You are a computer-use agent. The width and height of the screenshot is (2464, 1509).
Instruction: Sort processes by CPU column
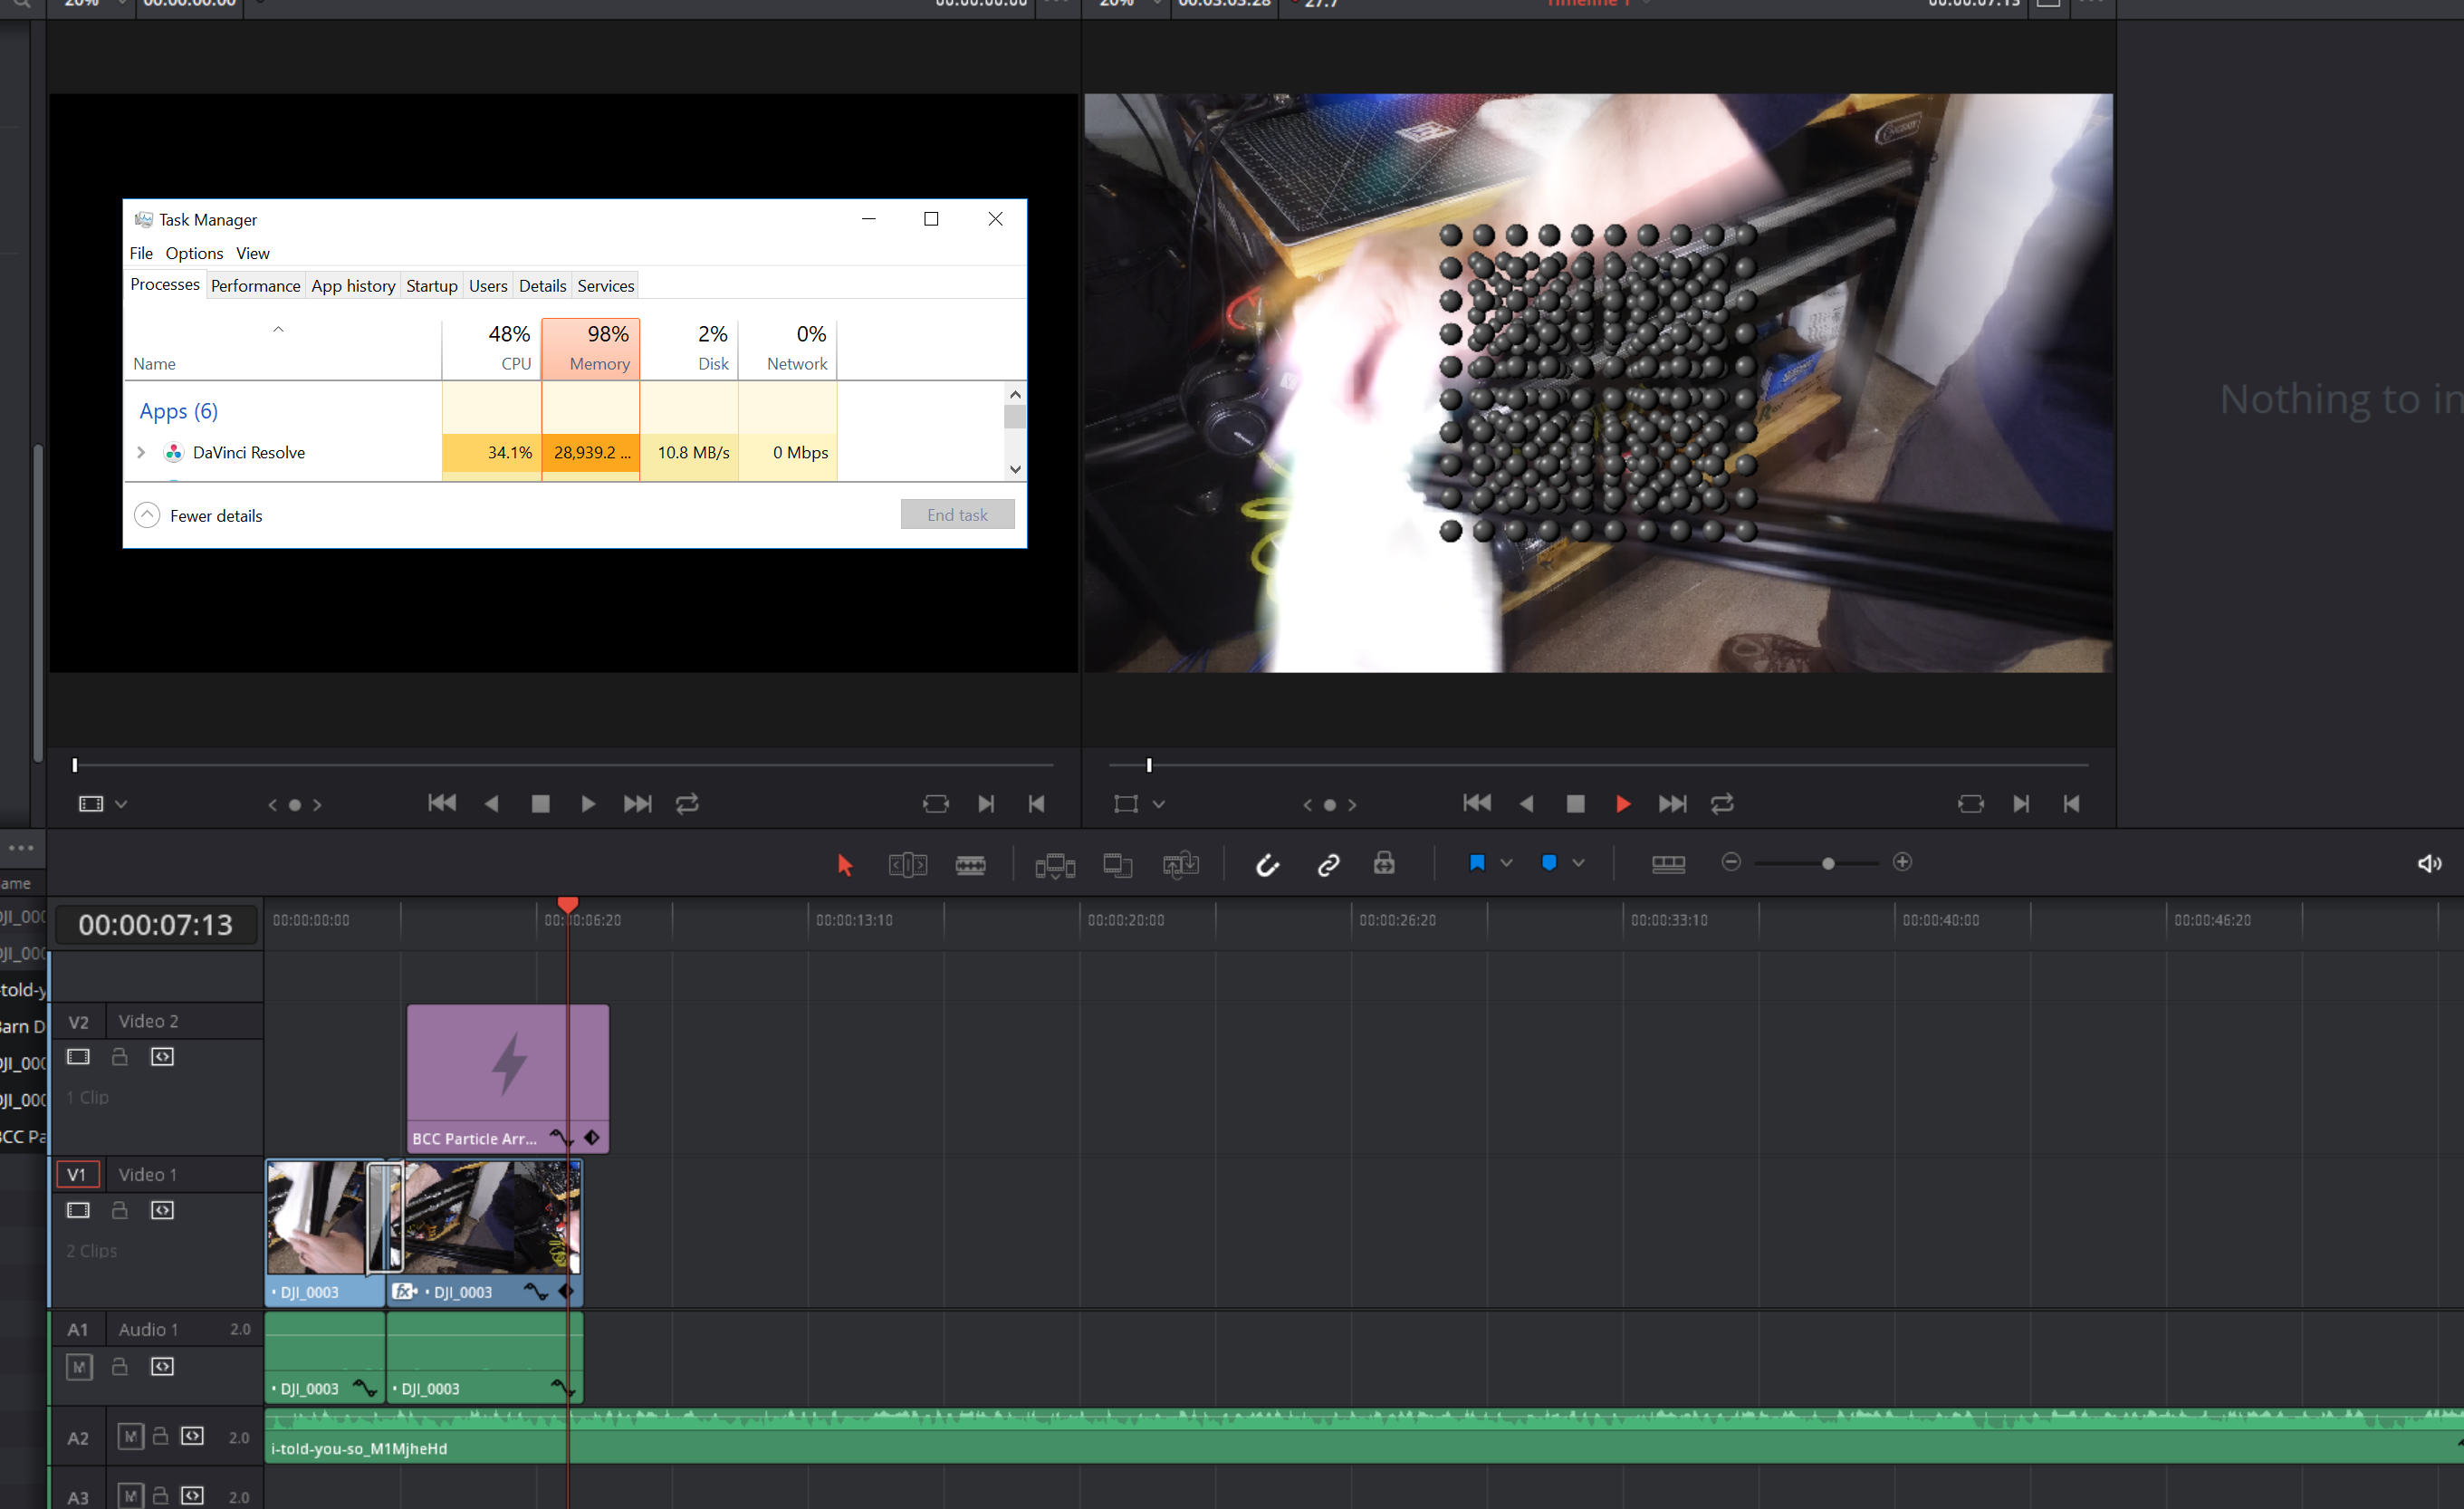(492, 349)
